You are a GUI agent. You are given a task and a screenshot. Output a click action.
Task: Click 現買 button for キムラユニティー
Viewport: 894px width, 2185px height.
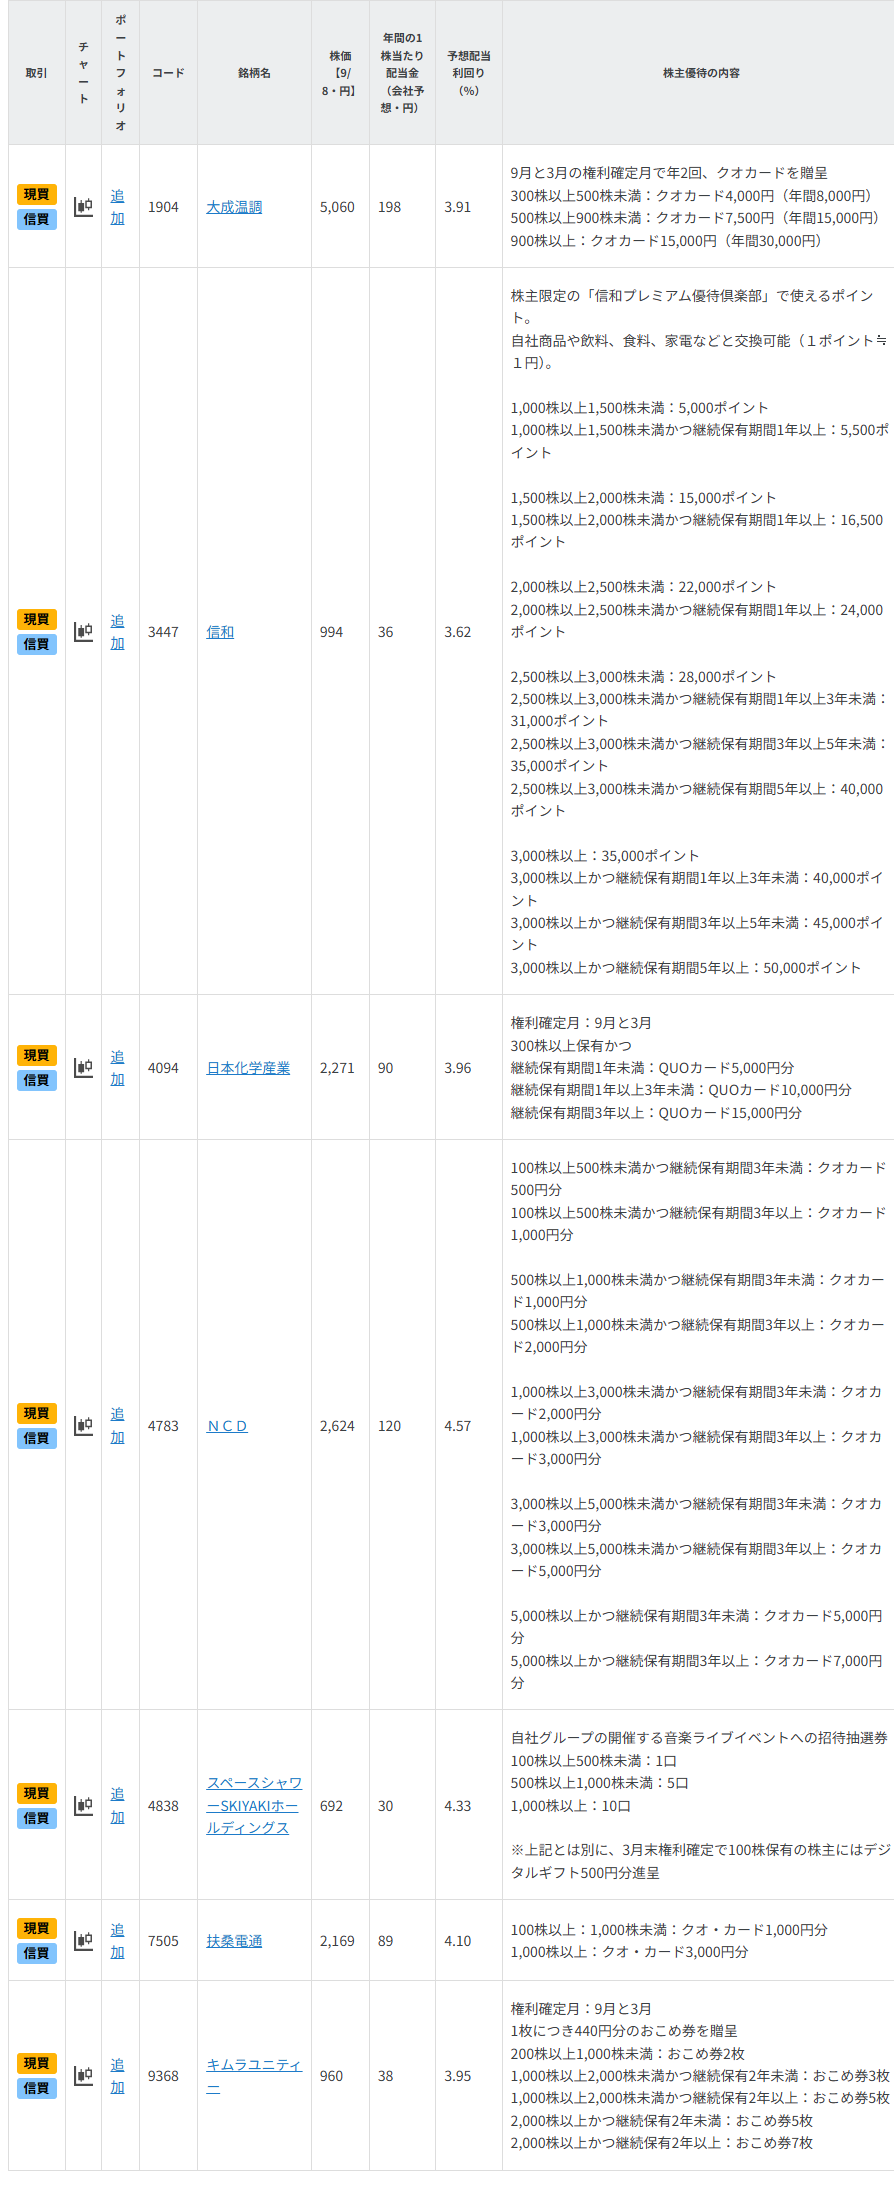click(x=37, y=2063)
